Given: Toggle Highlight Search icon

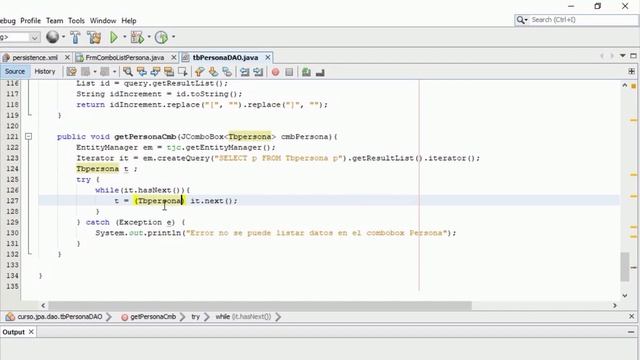Looking at the screenshot, I should coord(169,72).
